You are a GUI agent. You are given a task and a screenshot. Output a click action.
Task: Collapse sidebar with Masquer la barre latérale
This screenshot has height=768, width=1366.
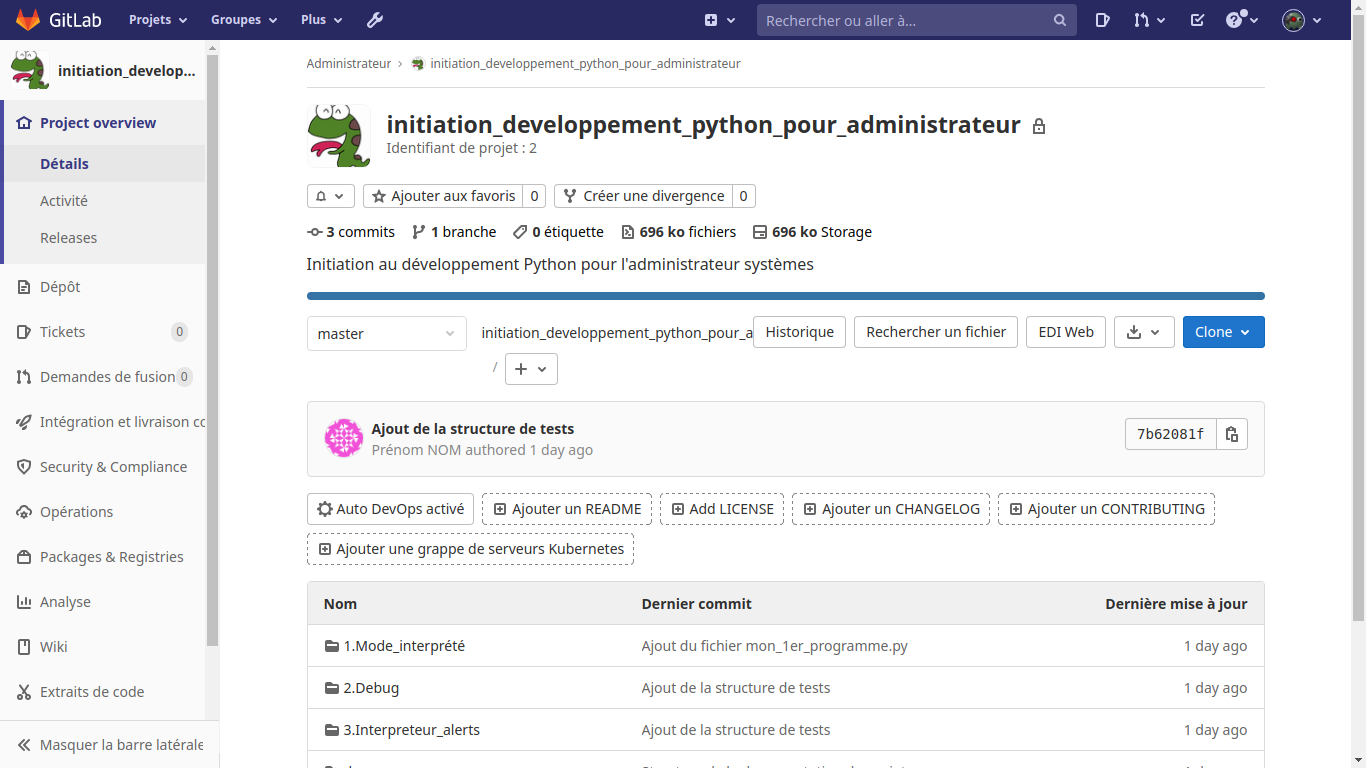click(x=110, y=745)
